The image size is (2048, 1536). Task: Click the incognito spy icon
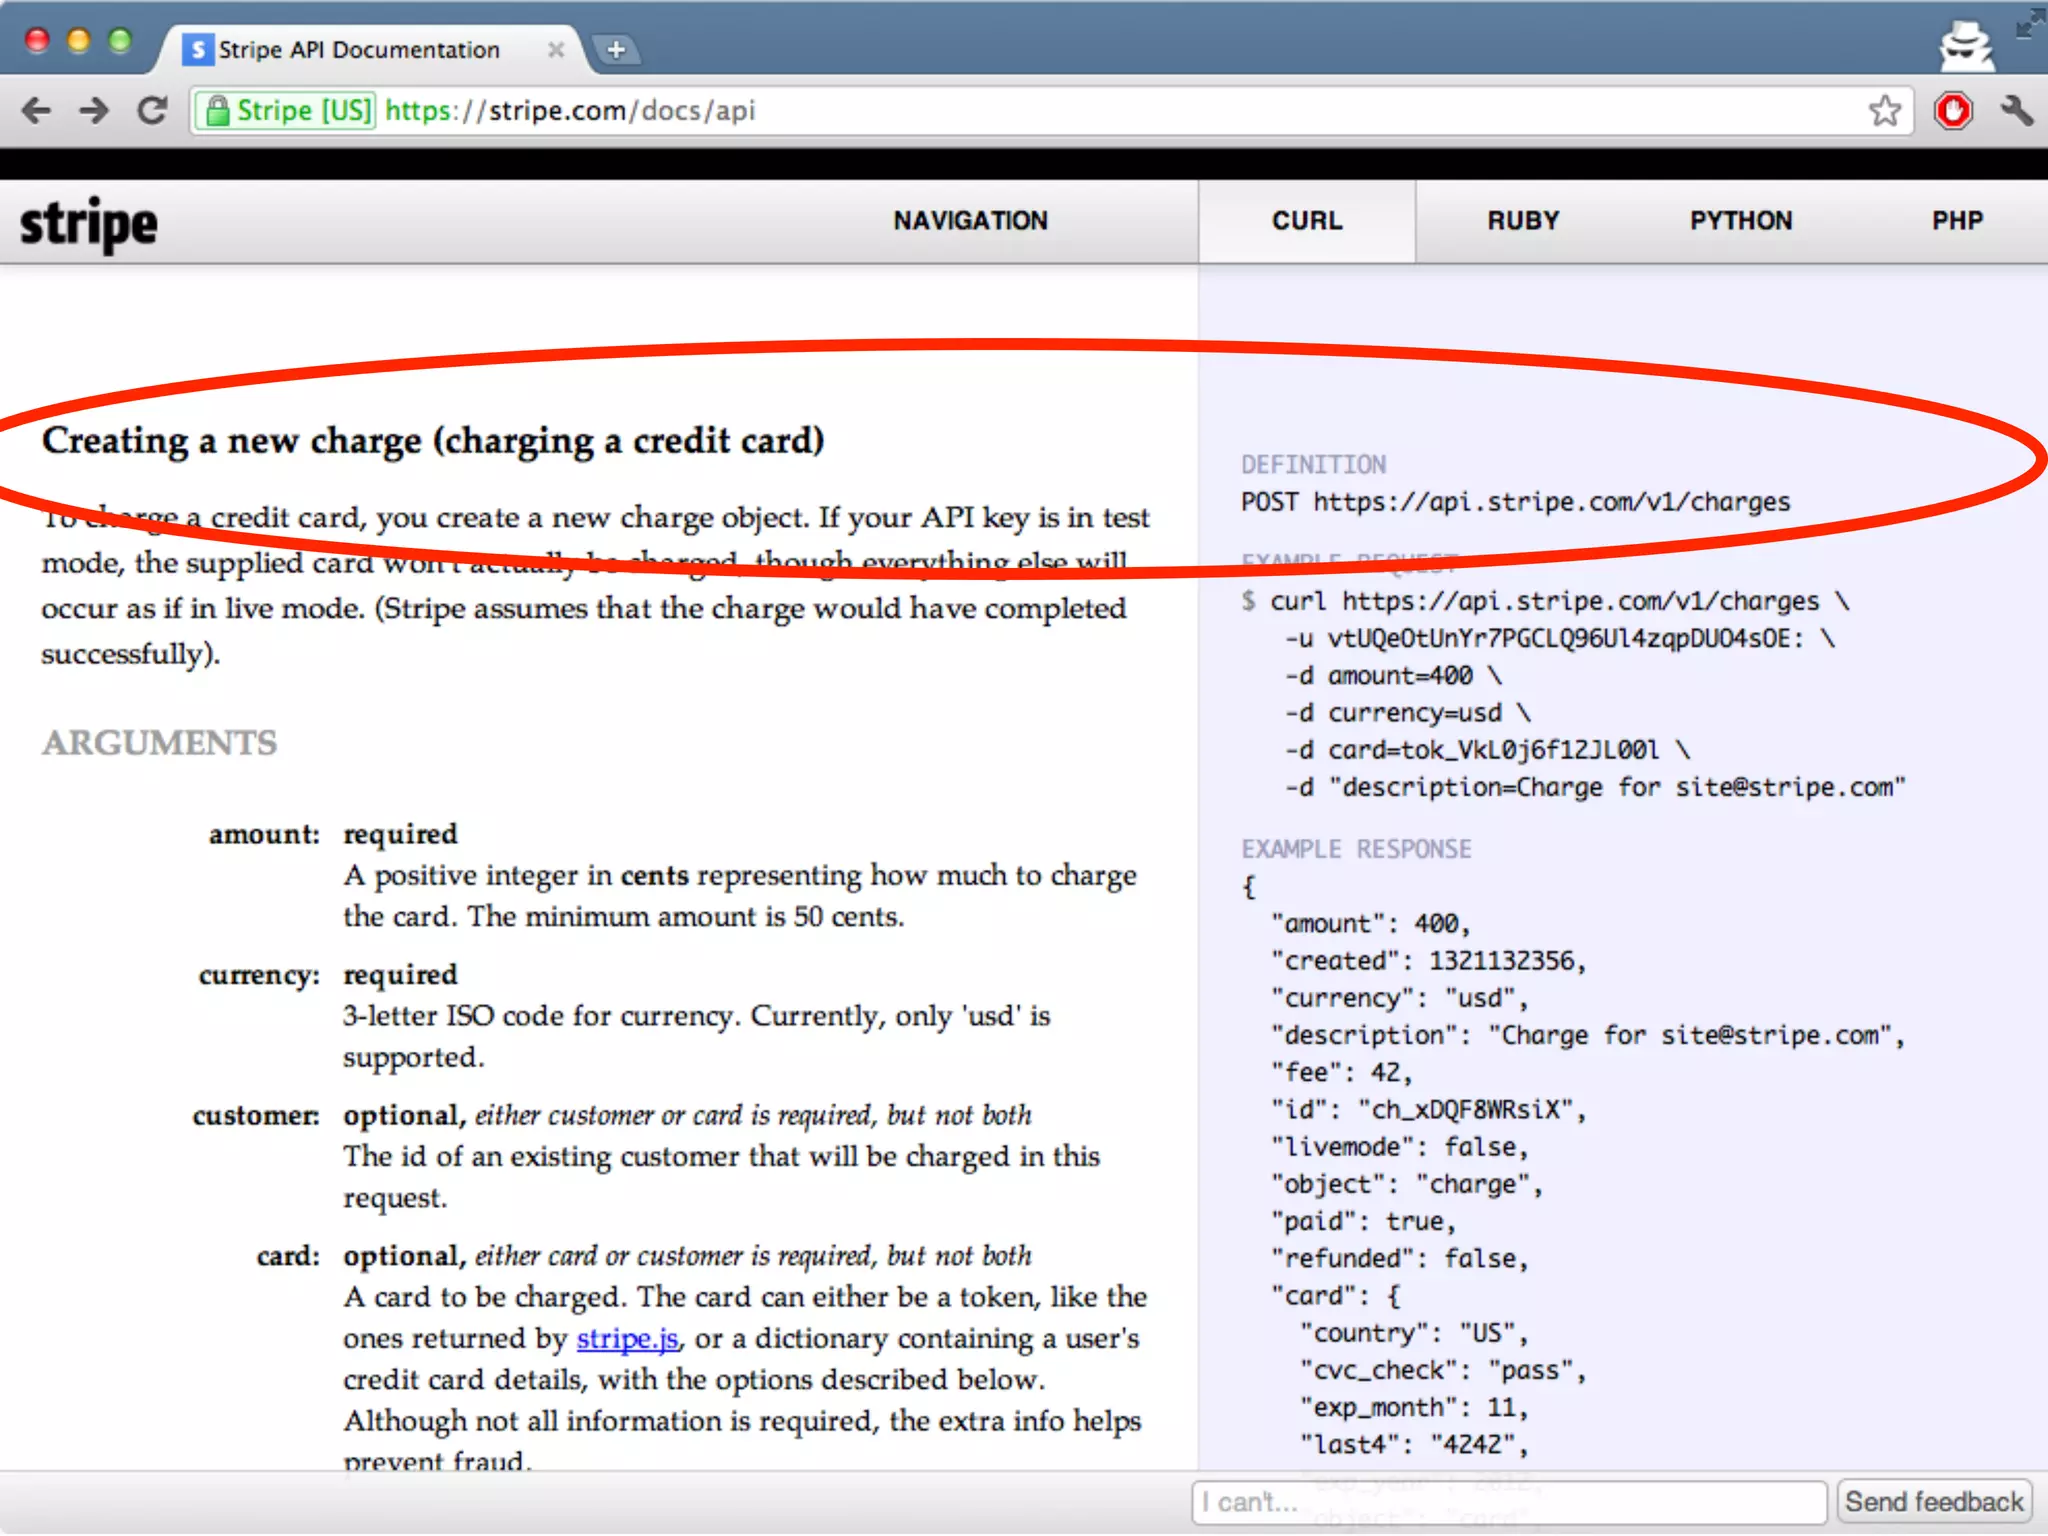(x=1966, y=45)
